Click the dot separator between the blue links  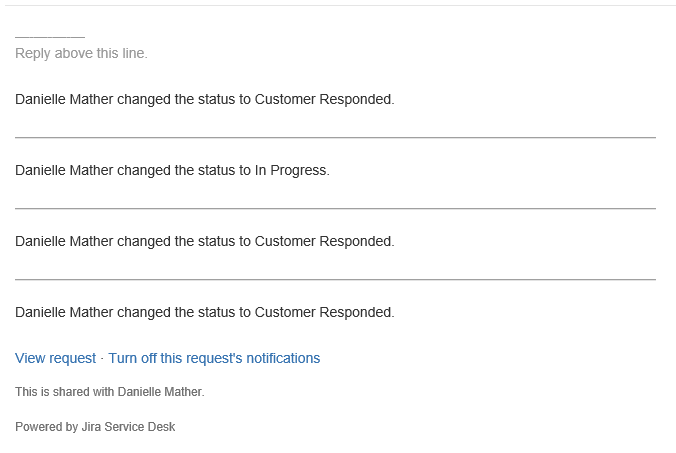point(102,359)
